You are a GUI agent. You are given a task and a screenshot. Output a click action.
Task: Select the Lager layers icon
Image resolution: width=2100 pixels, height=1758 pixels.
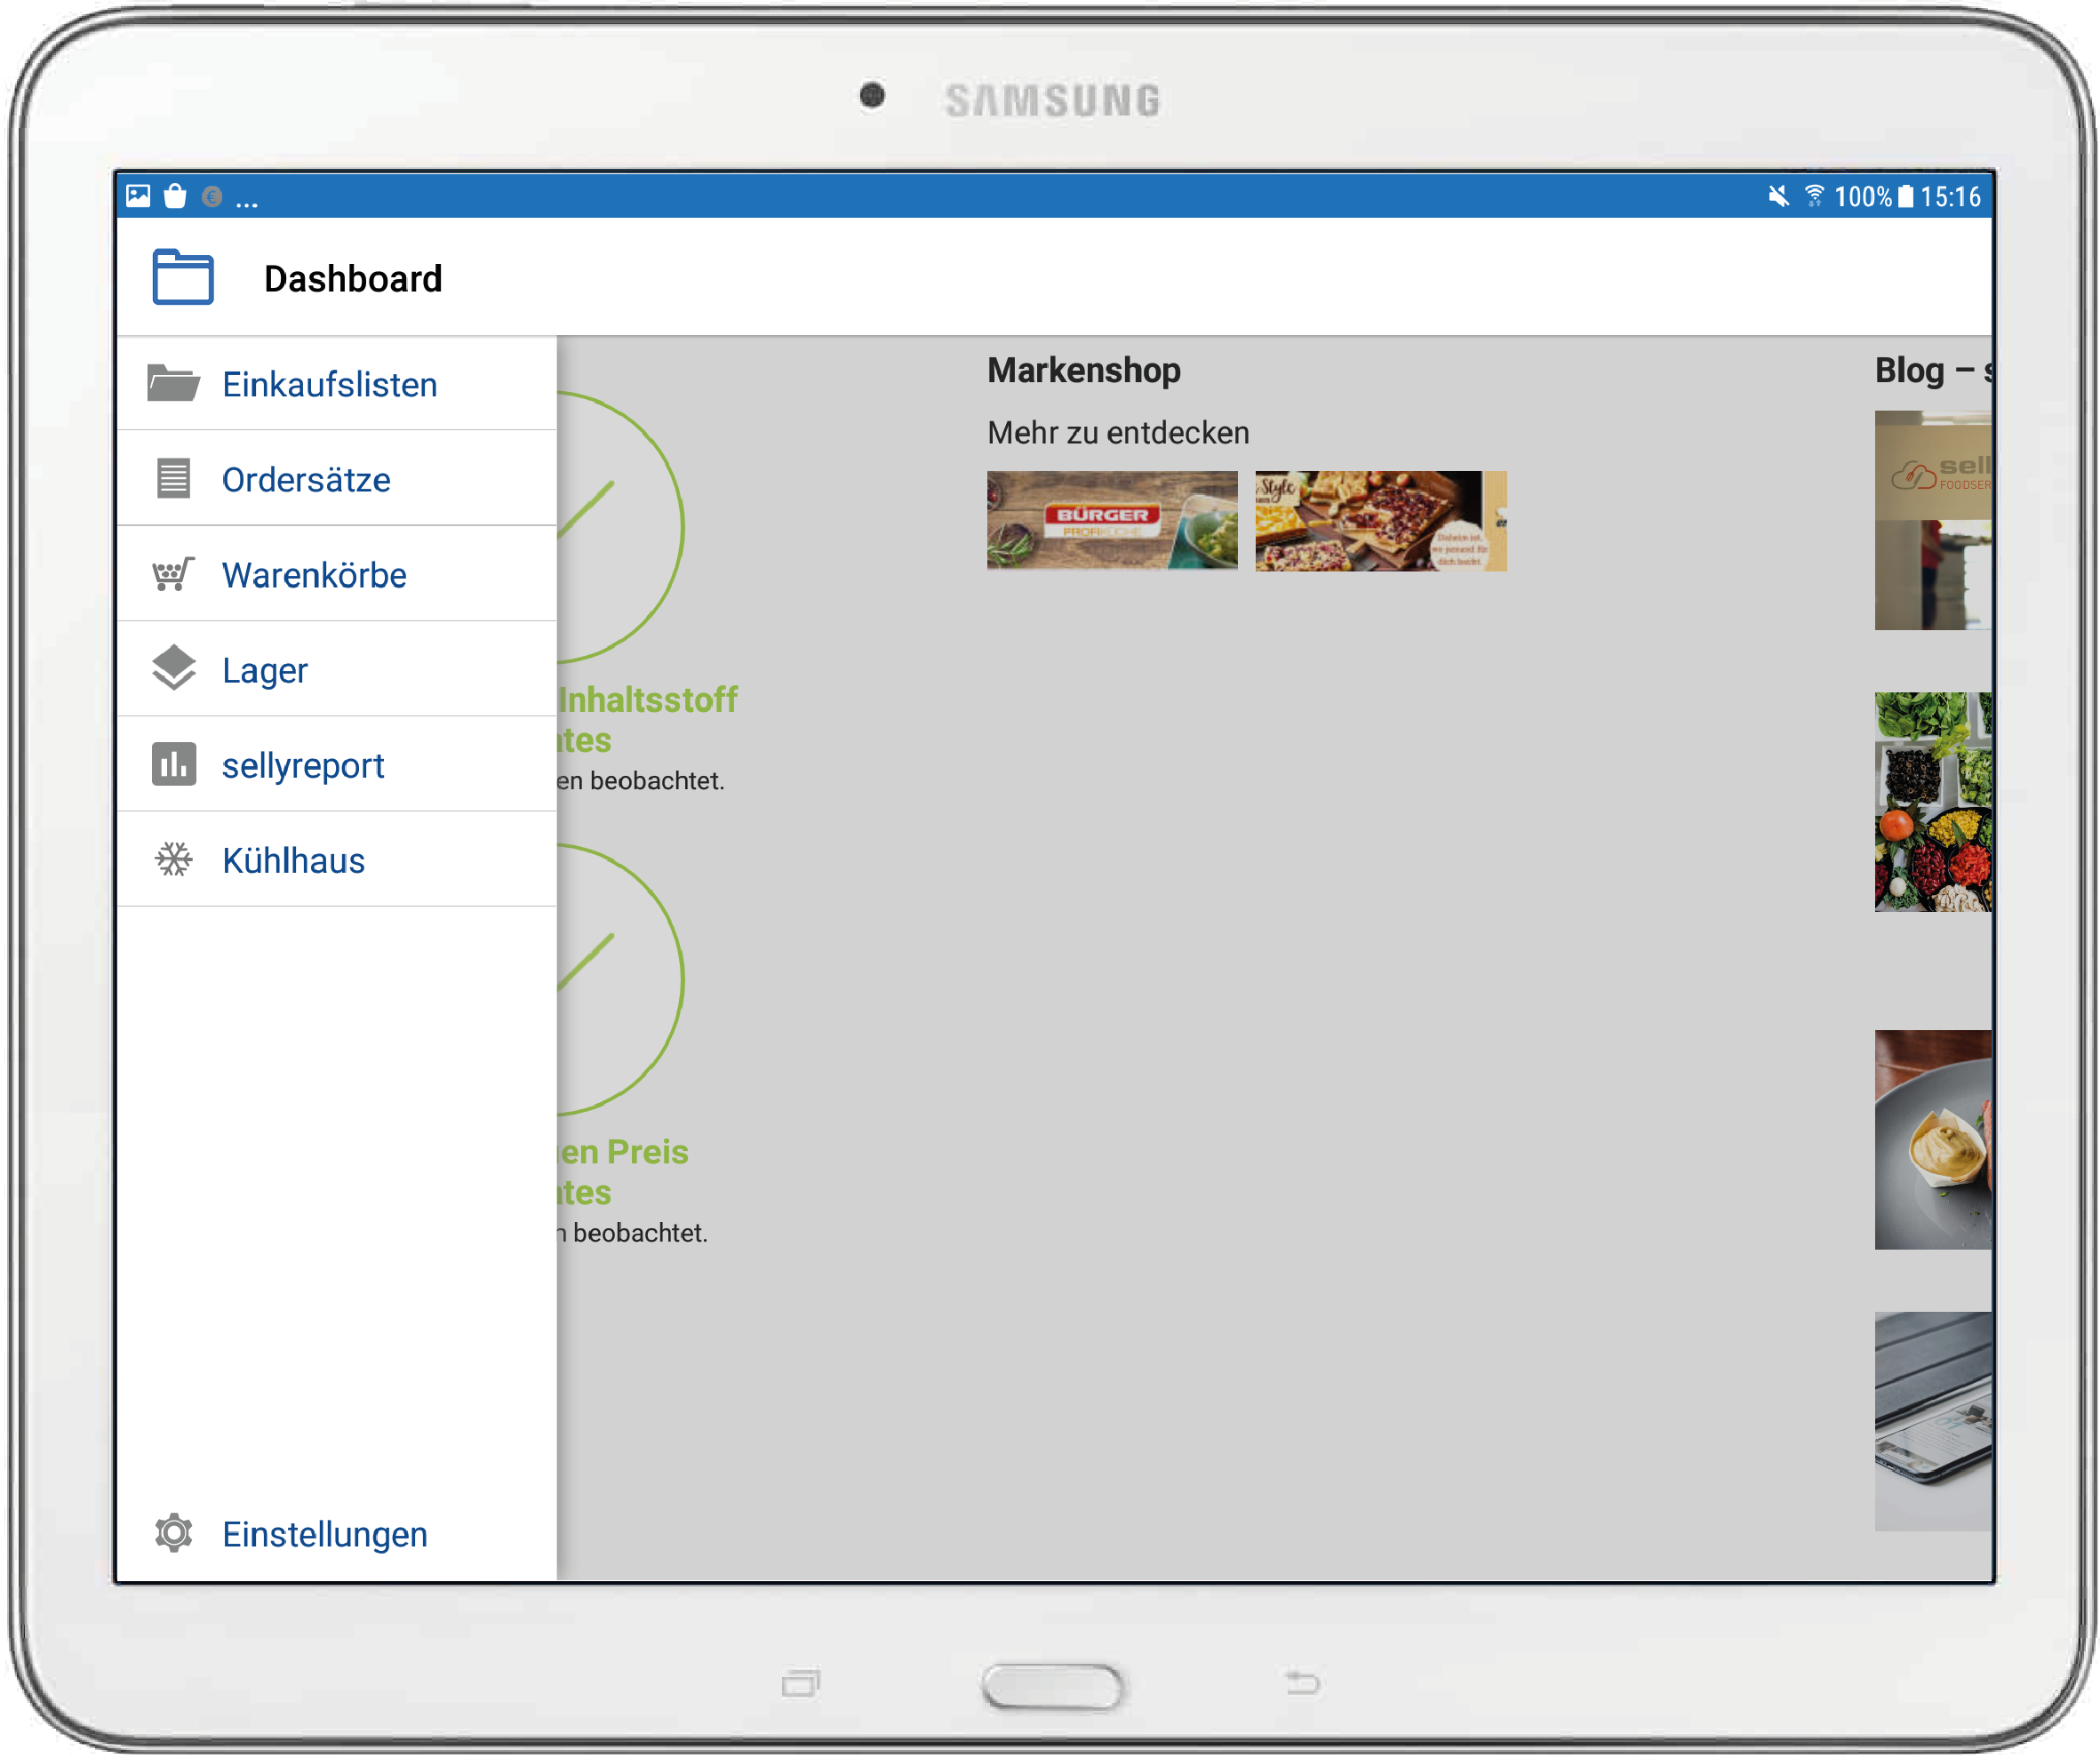(x=174, y=669)
